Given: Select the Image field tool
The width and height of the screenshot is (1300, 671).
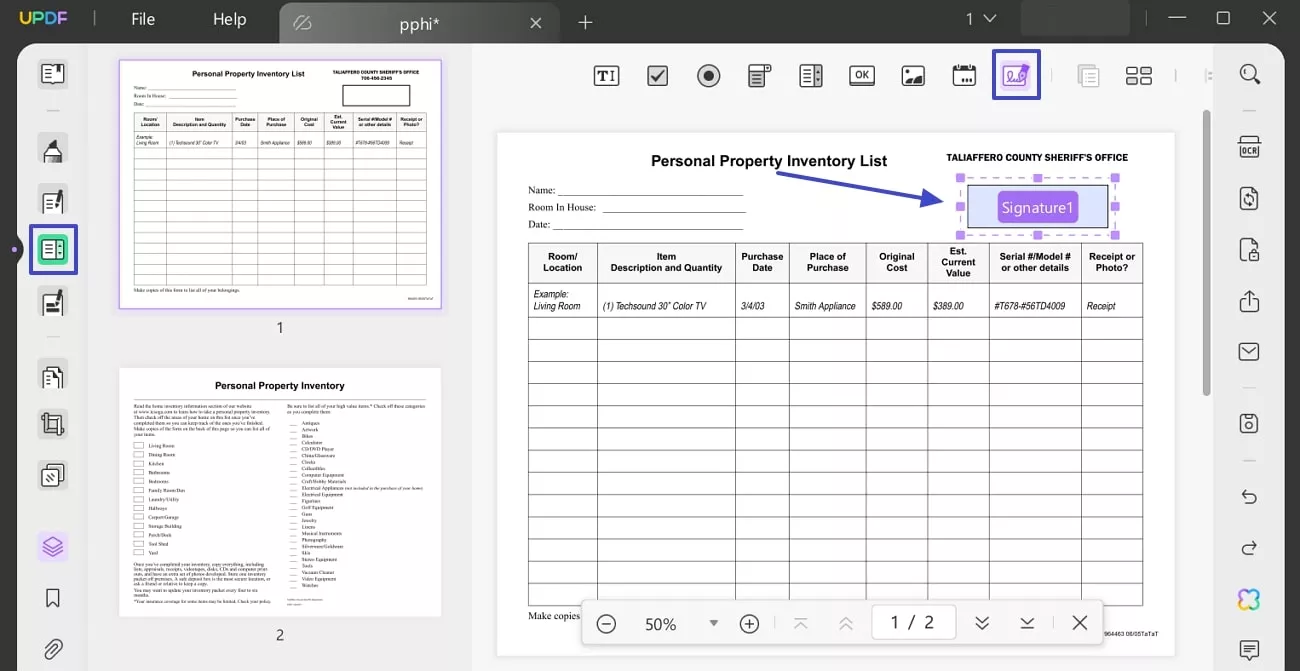Looking at the screenshot, I should (x=912, y=74).
